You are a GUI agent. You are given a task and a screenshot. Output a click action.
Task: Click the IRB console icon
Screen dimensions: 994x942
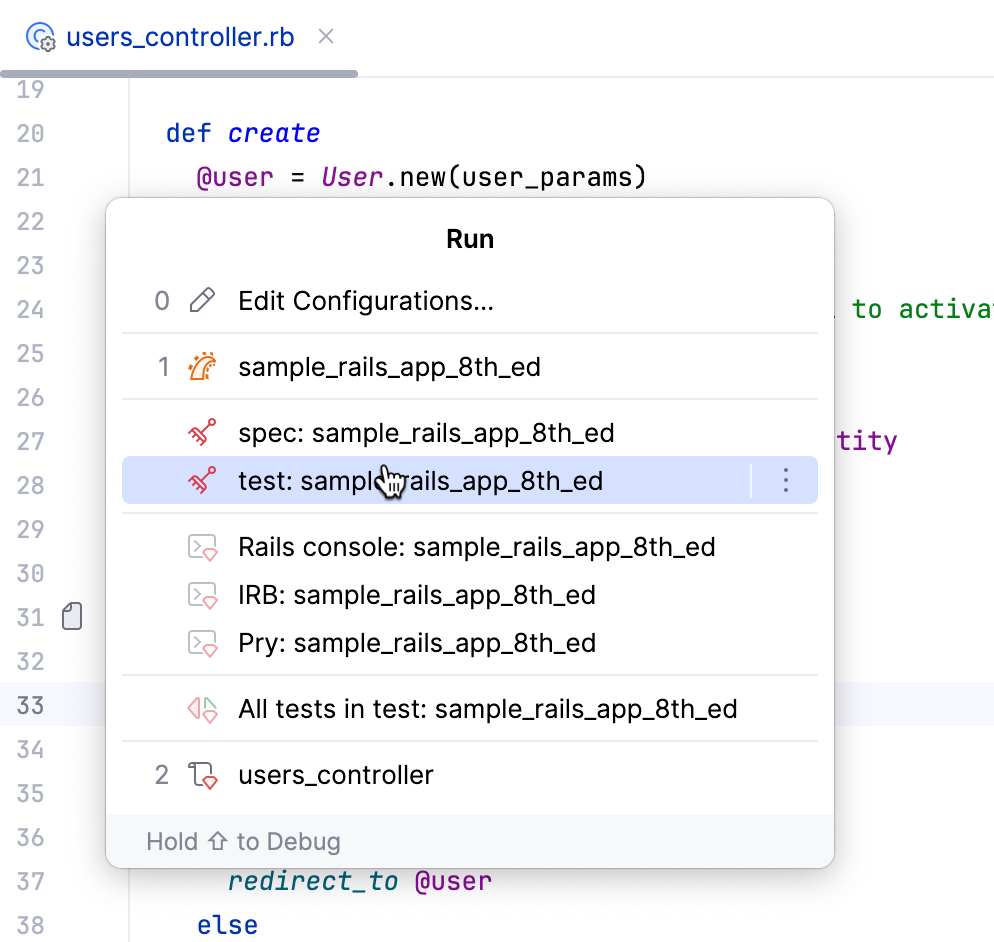coord(202,595)
